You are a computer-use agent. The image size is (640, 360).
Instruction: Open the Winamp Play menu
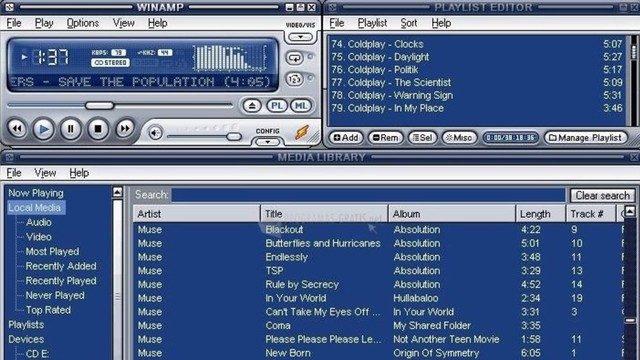pyautogui.click(x=44, y=23)
